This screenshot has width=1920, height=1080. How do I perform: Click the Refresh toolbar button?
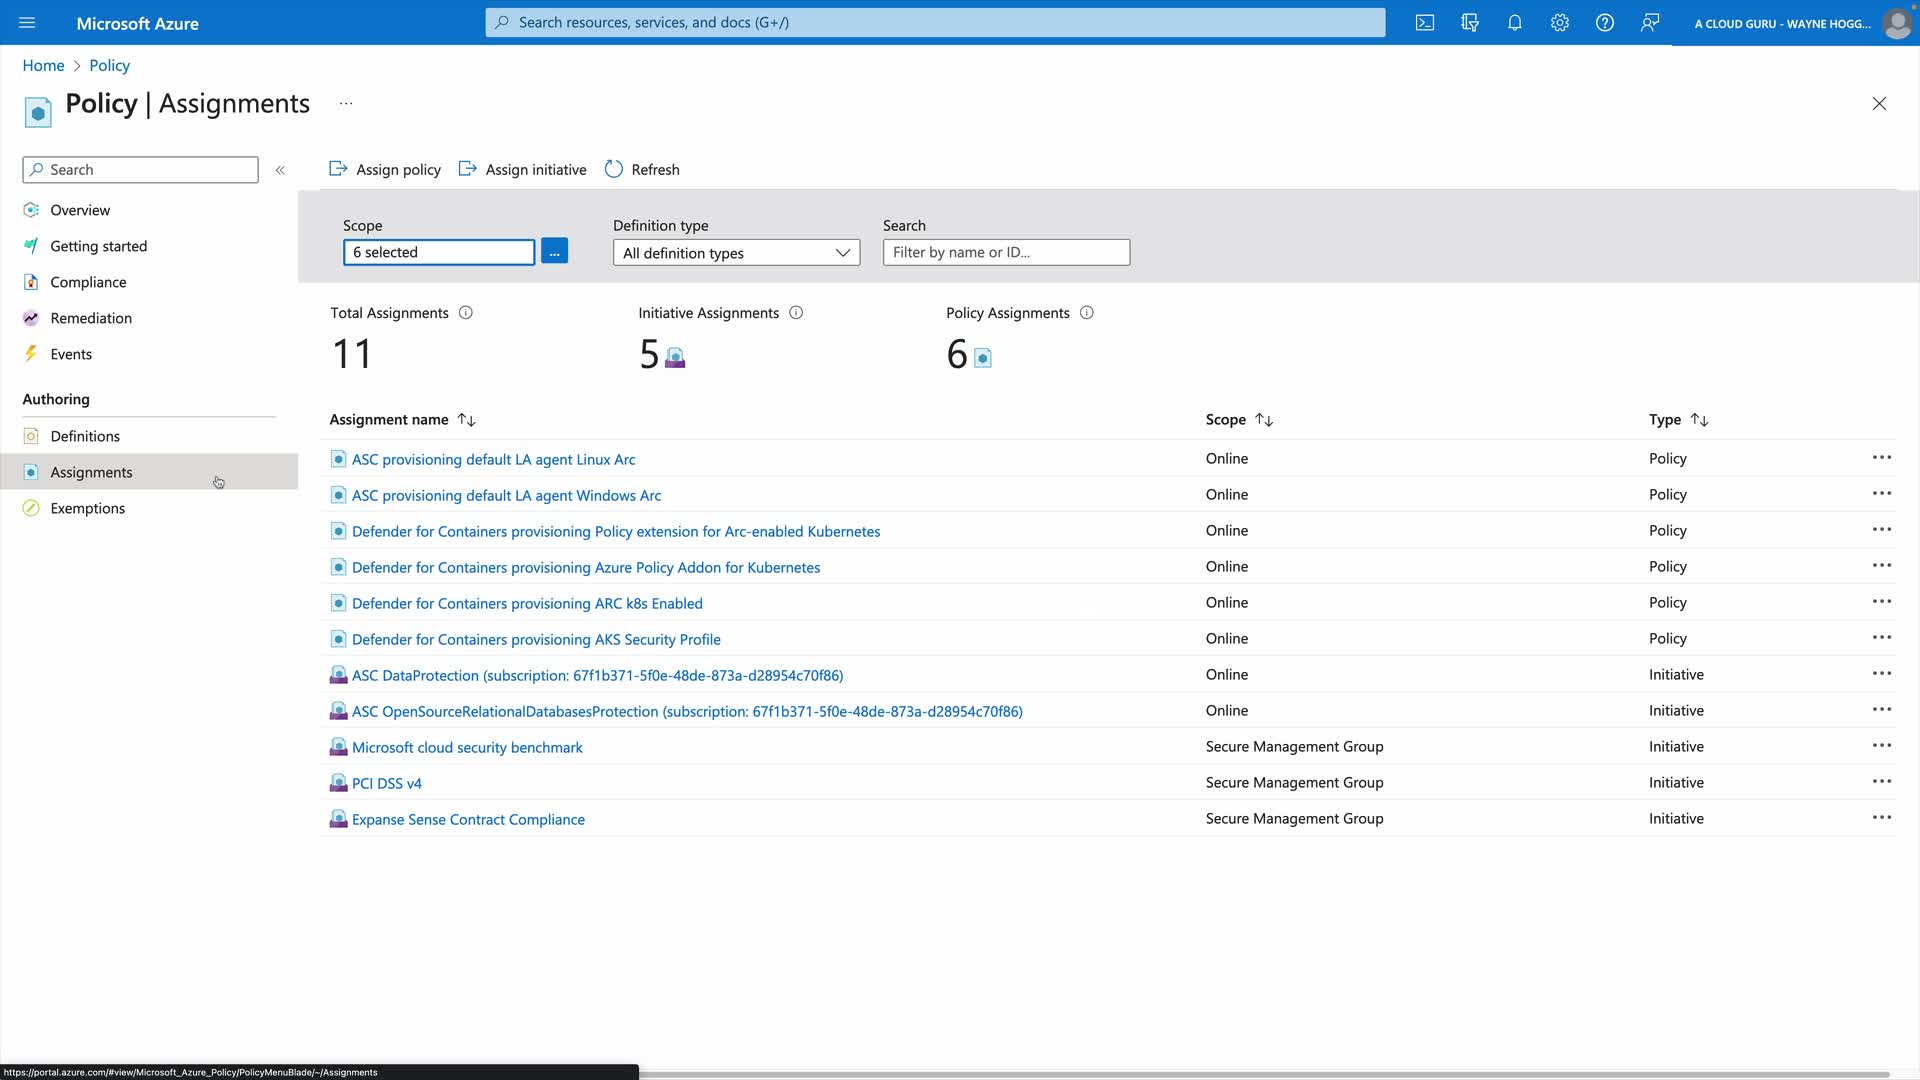[x=642, y=170]
